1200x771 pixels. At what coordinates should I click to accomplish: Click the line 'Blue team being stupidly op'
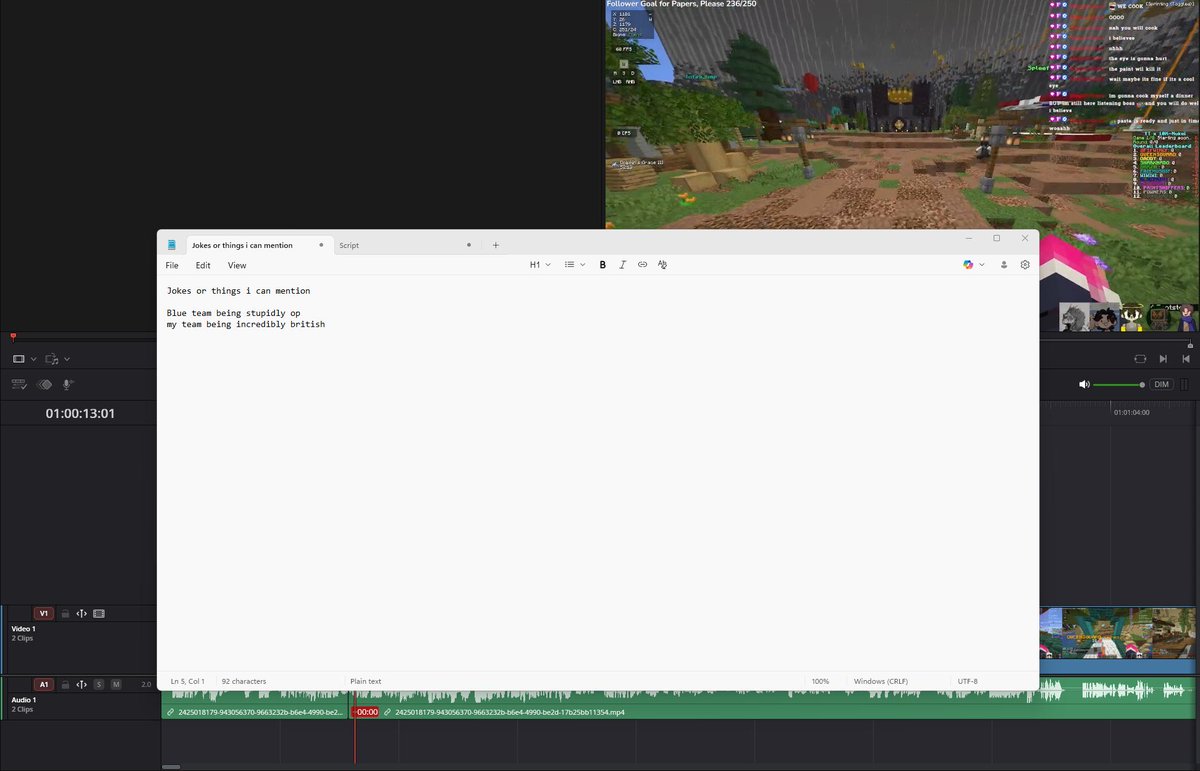[x=233, y=313]
